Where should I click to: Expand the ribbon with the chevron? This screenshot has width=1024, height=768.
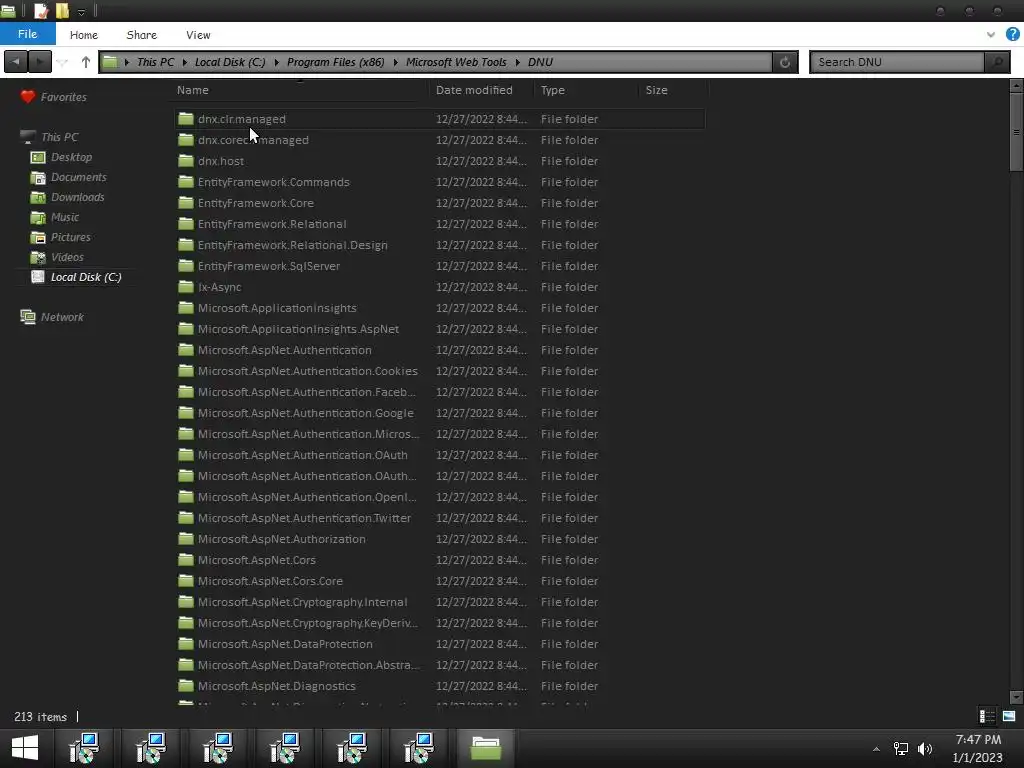coord(991,35)
